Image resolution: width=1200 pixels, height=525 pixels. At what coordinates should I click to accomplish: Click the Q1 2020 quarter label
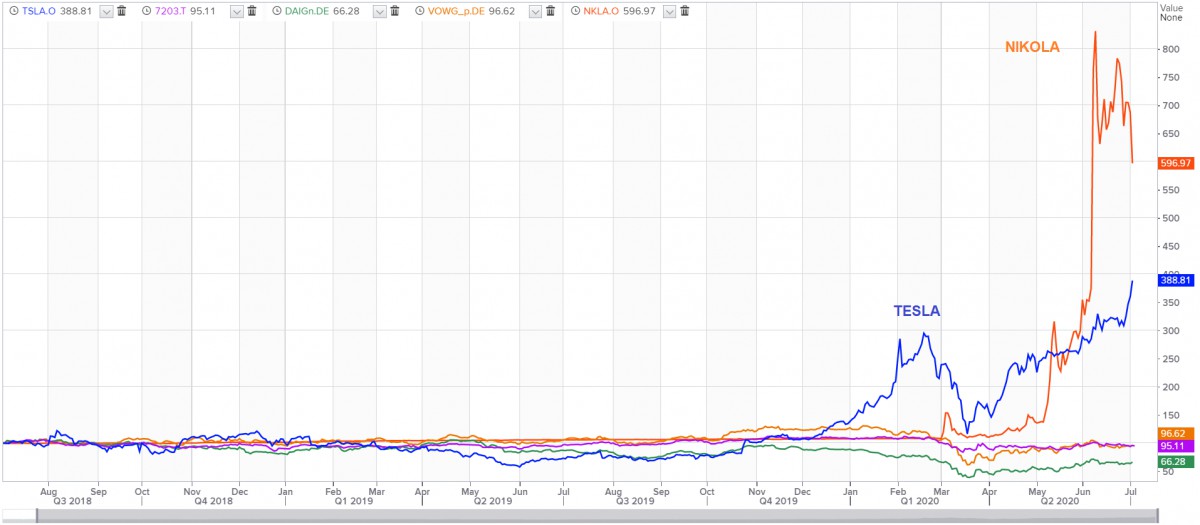(919, 500)
